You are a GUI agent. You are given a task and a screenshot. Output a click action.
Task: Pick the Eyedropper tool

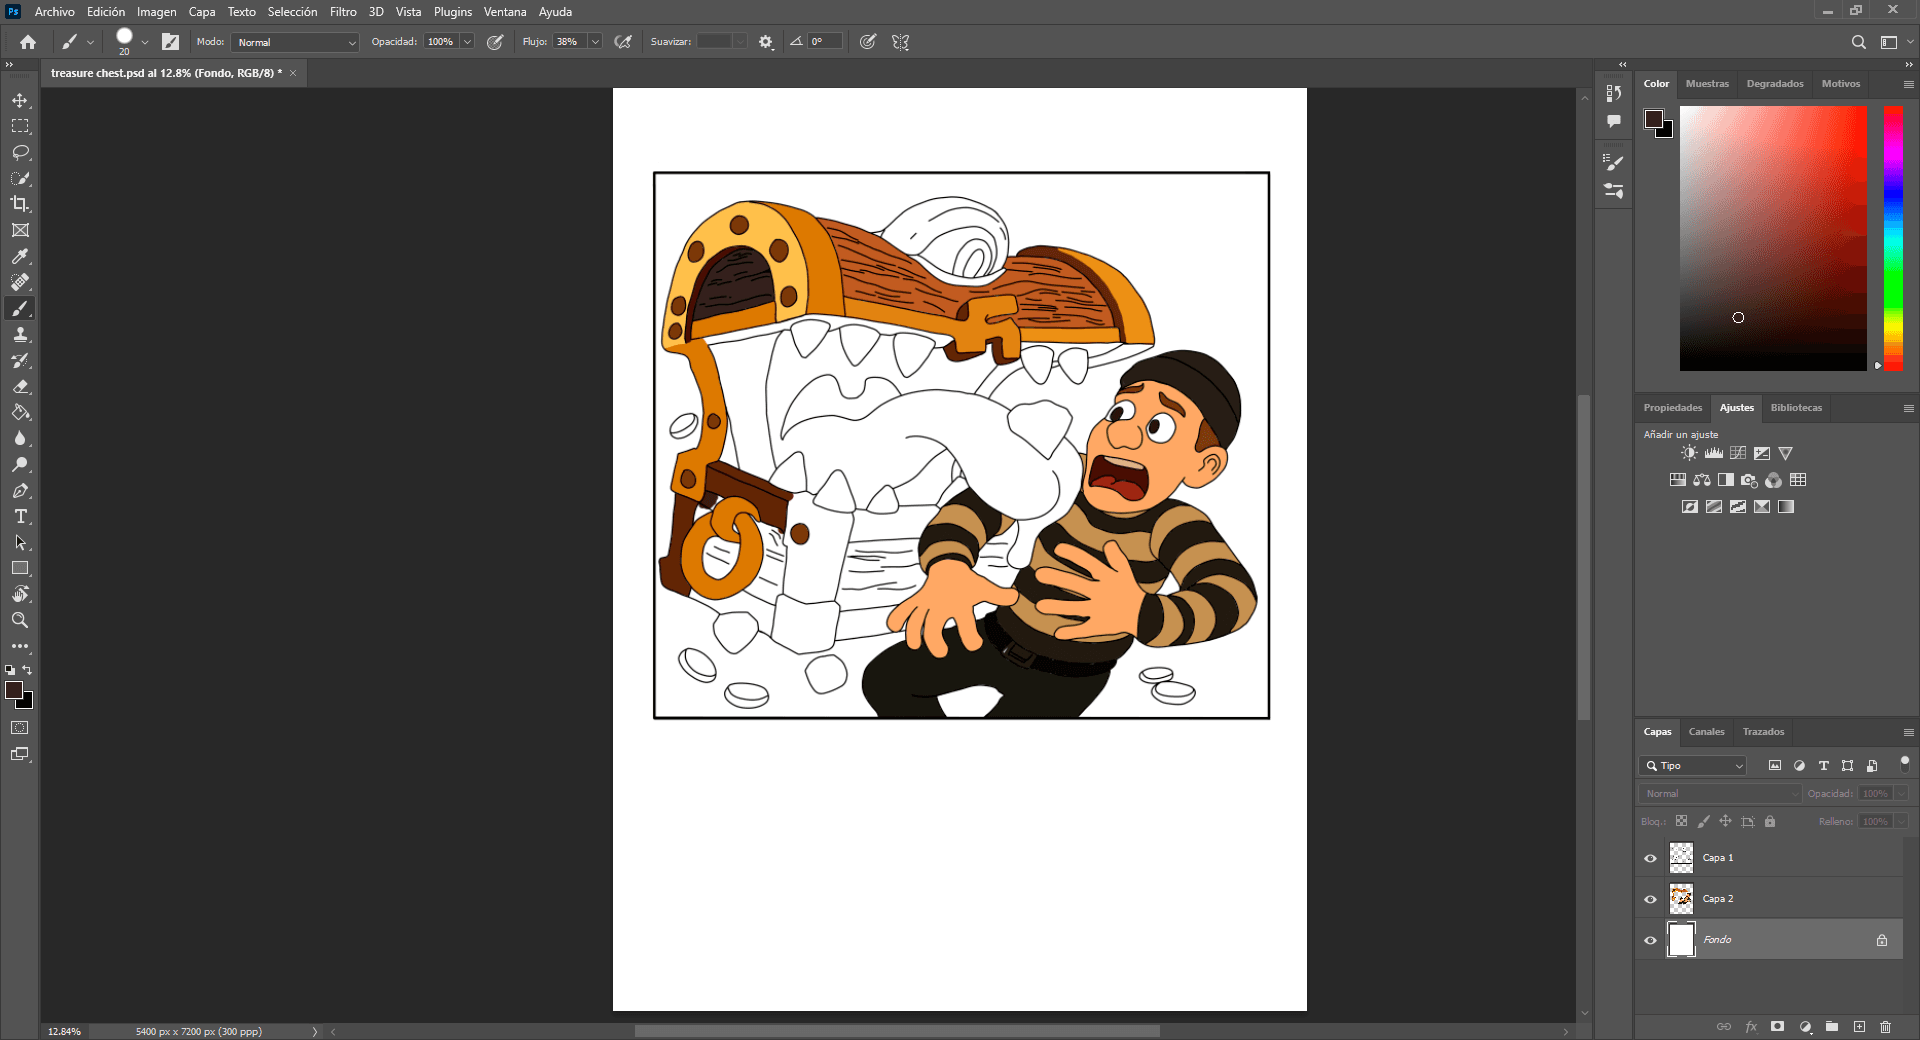pyautogui.click(x=20, y=256)
